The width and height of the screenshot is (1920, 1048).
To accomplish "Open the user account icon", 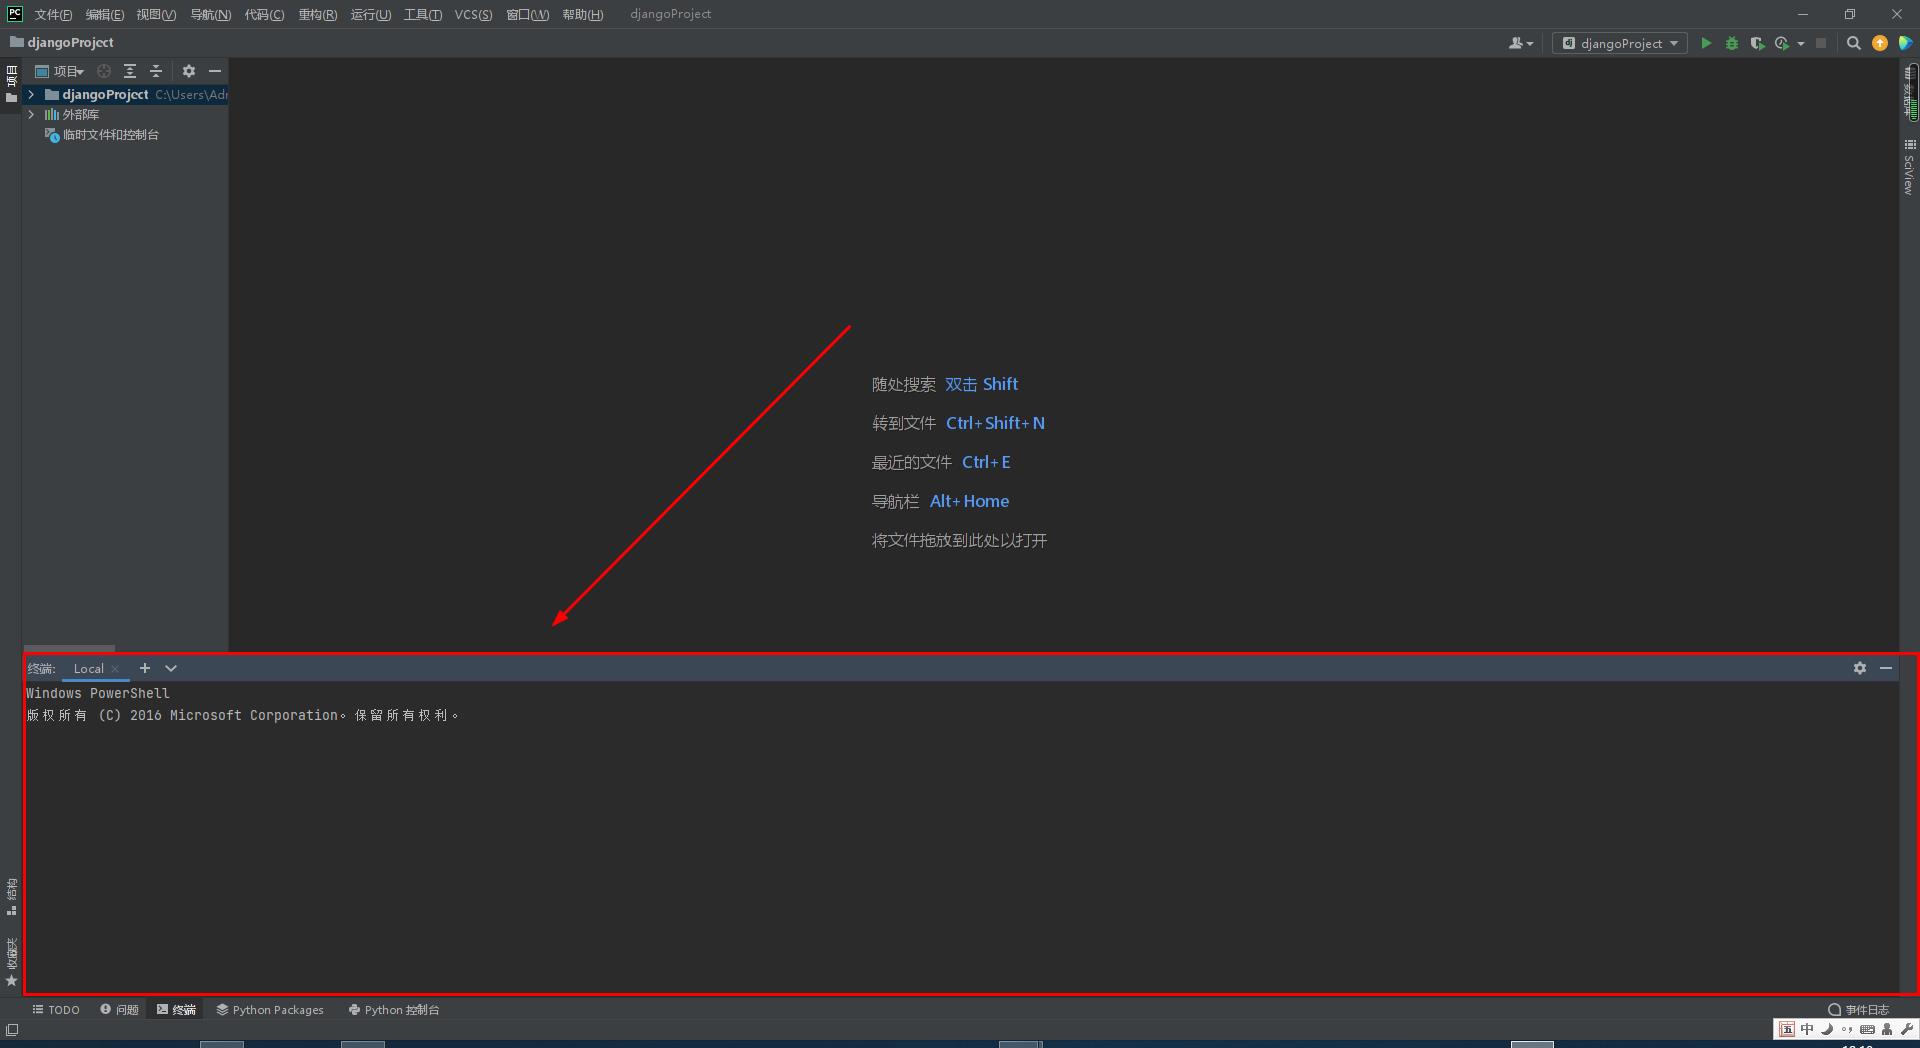I will point(1520,43).
